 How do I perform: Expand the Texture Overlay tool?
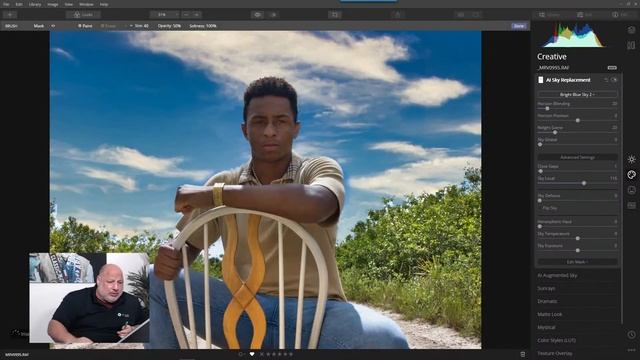click(555, 353)
